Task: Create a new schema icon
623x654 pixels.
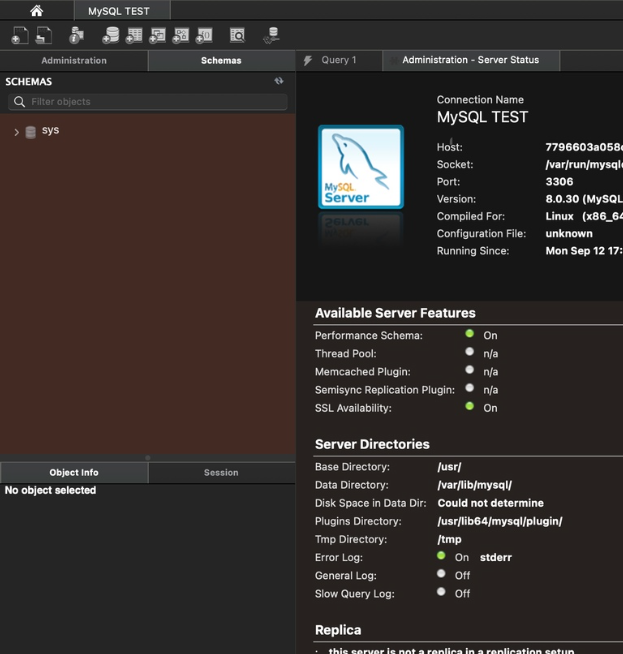Action: 110,36
